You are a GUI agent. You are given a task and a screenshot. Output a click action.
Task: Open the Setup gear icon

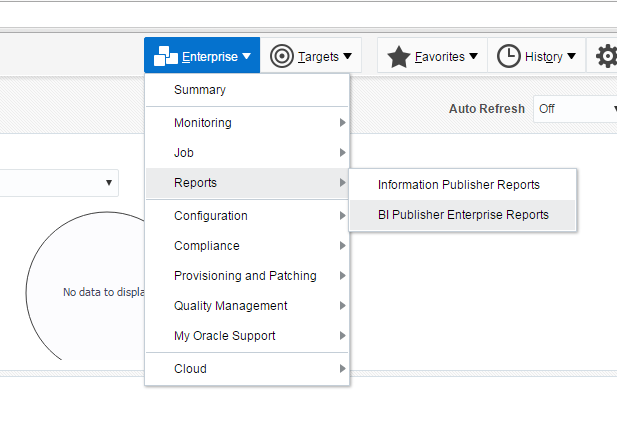[x=606, y=56]
